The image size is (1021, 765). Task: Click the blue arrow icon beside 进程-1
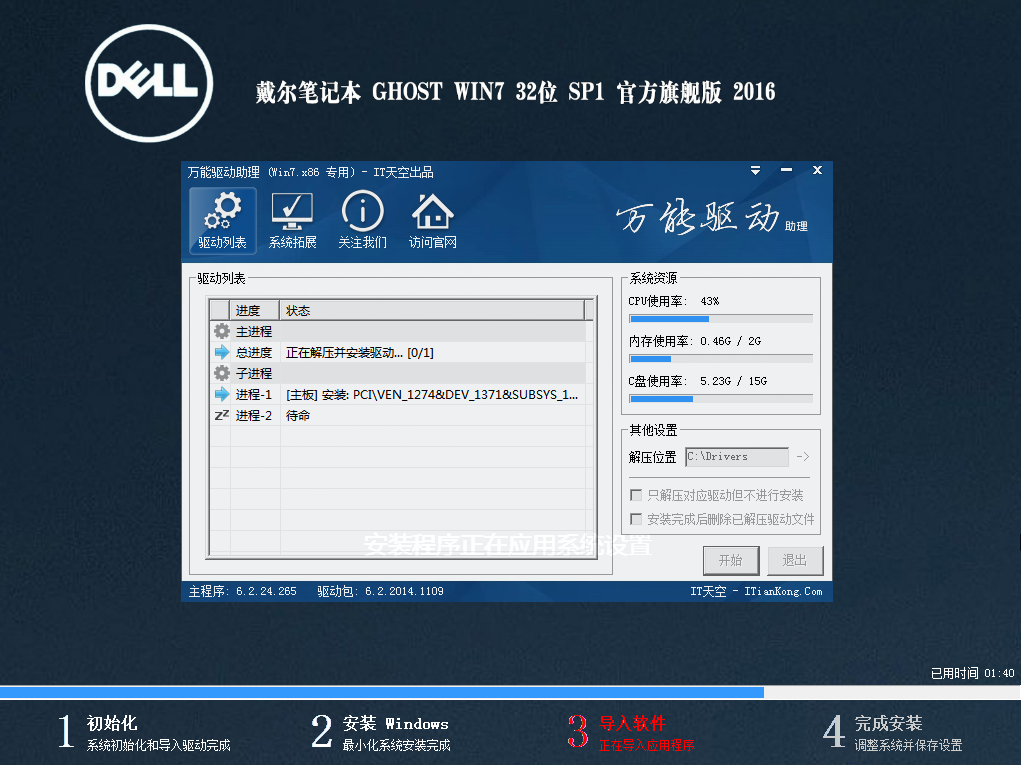tap(222, 394)
